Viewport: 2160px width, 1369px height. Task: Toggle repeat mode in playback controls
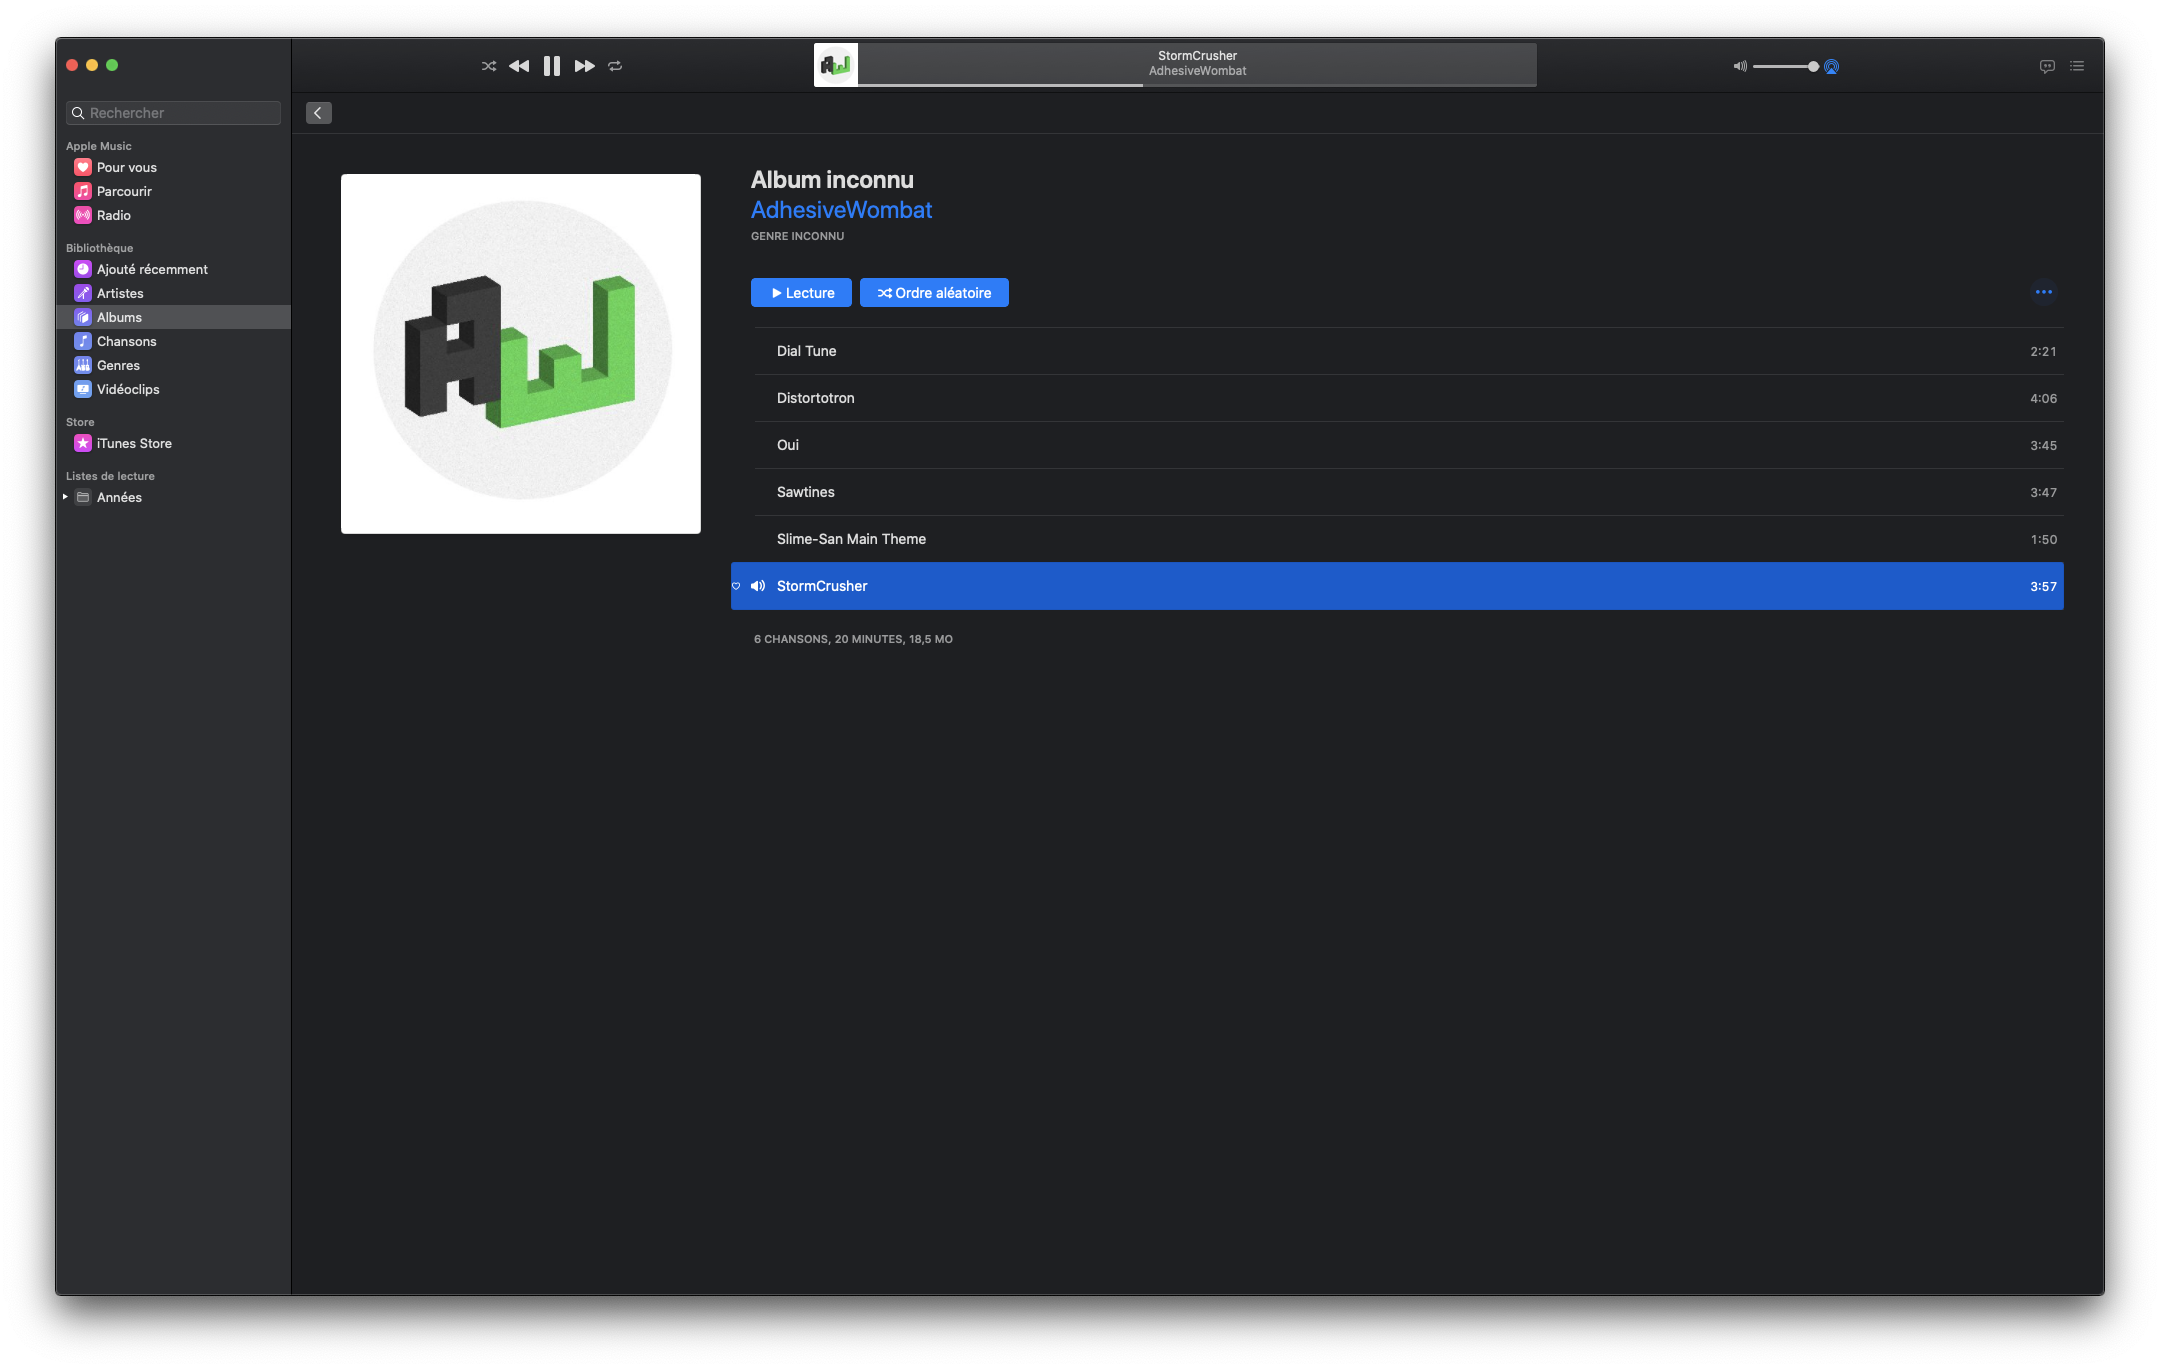(x=615, y=66)
